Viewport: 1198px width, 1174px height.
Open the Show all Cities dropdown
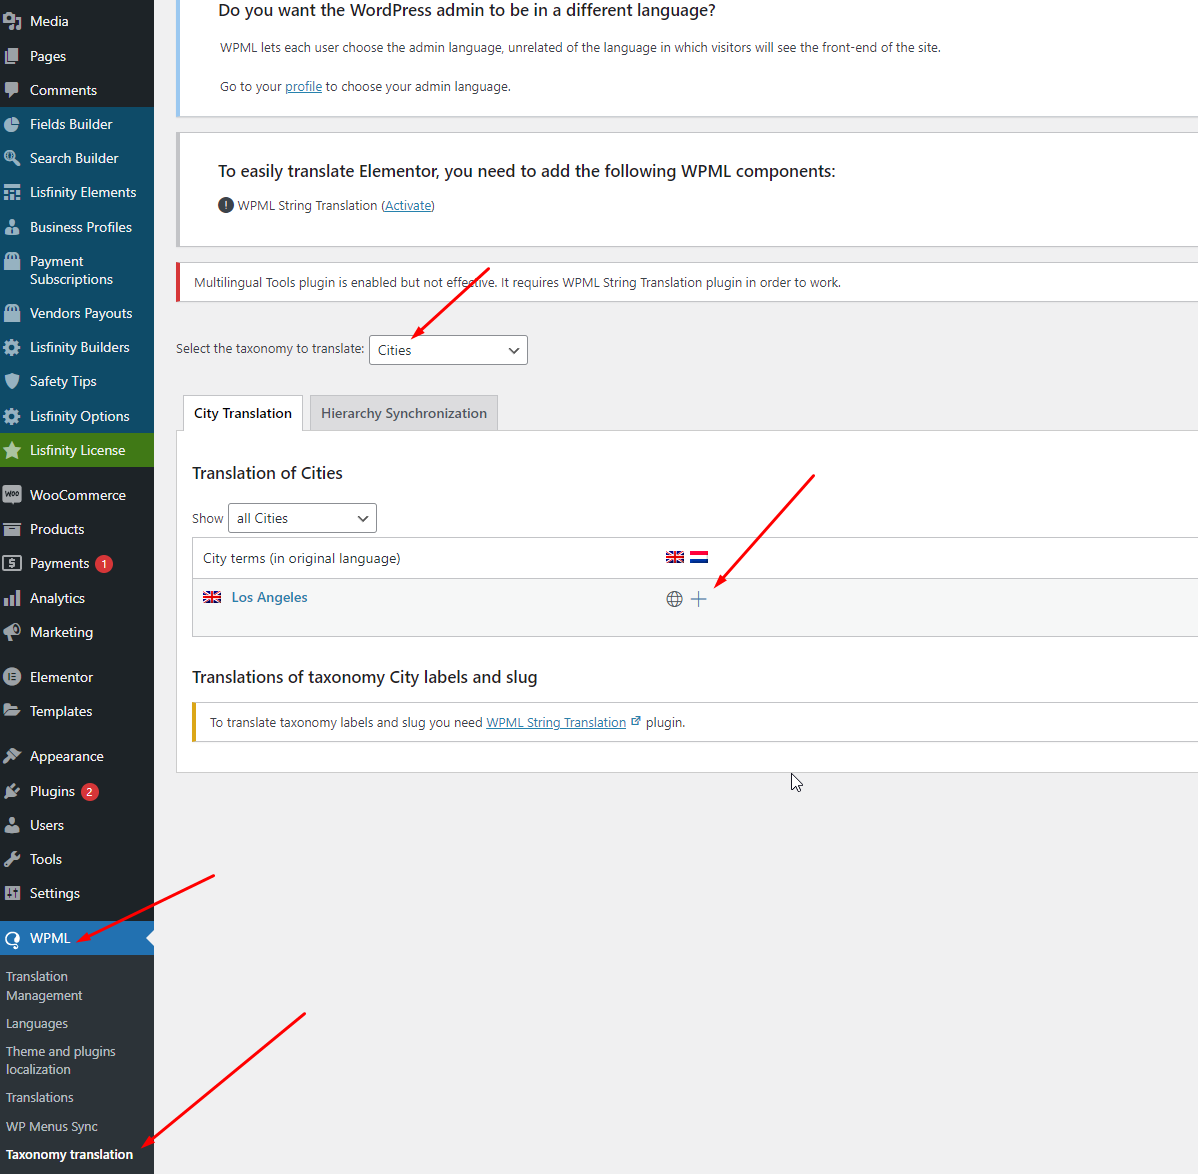303,518
